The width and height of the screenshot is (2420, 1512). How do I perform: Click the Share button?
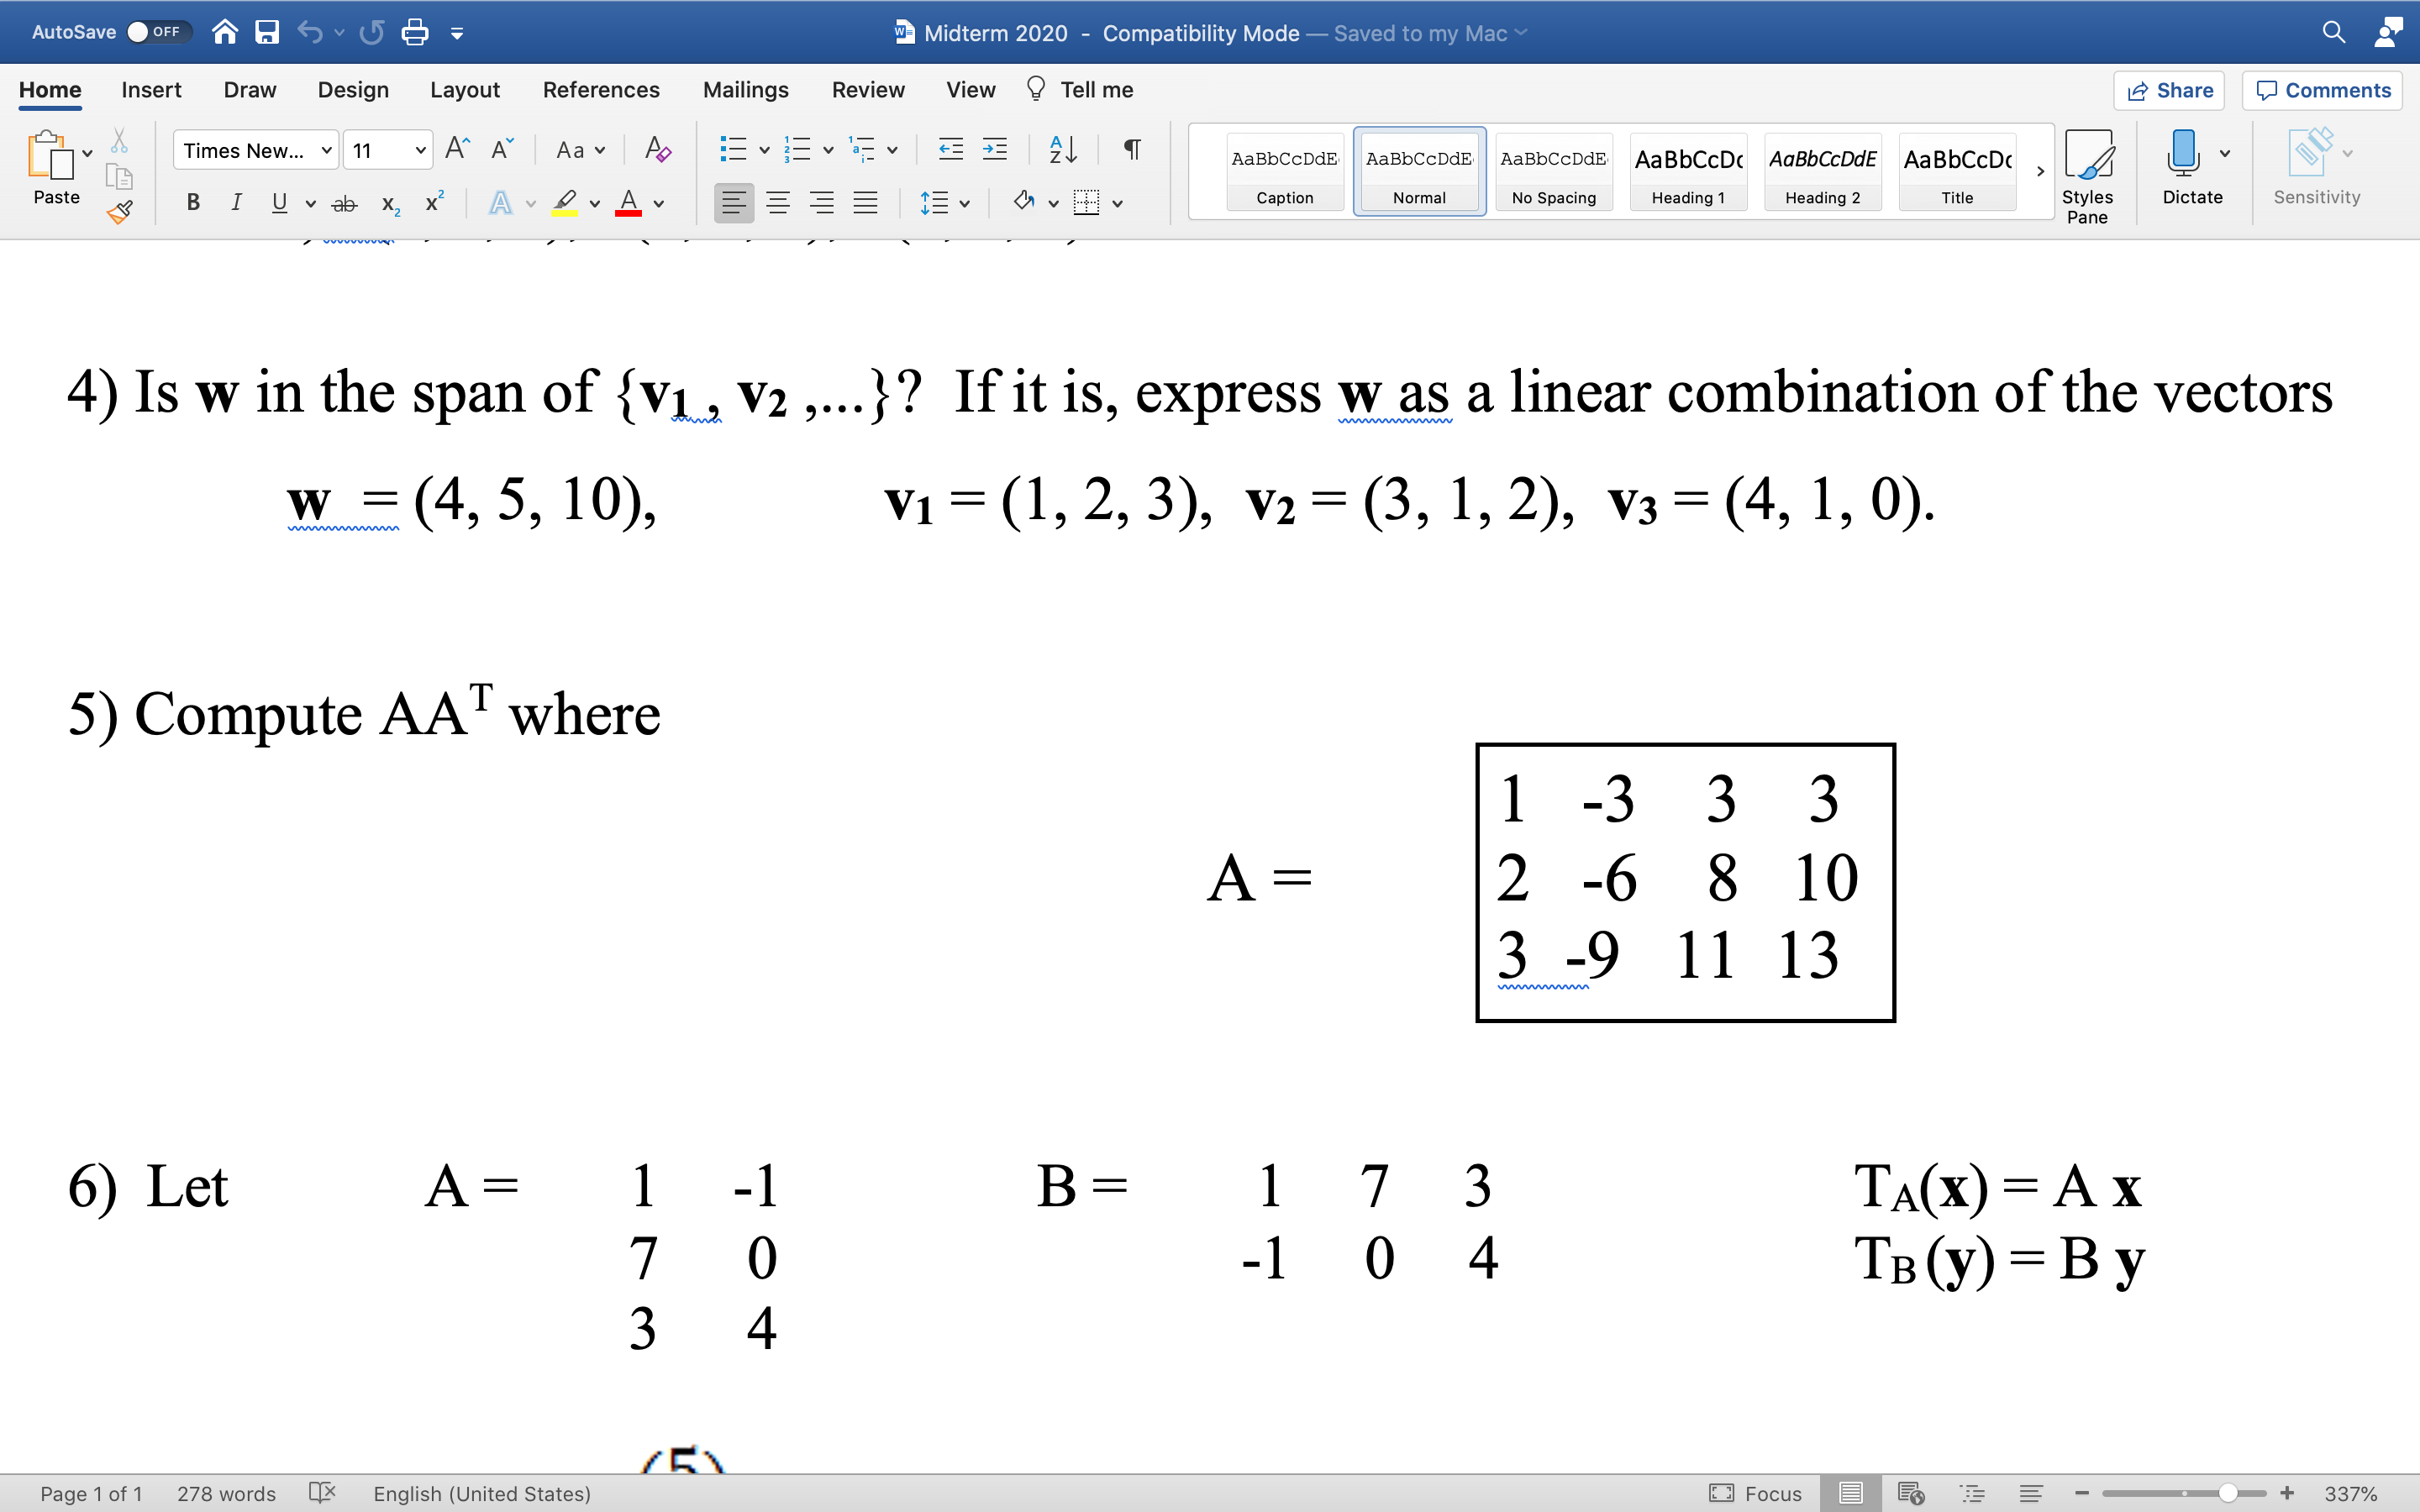[2169, 90]
